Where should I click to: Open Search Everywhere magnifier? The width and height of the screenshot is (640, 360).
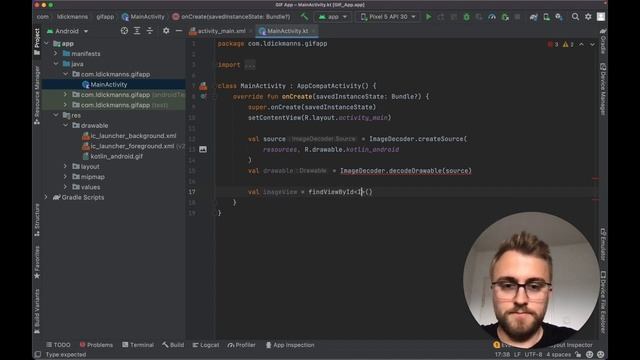click(x=575, y=17)
